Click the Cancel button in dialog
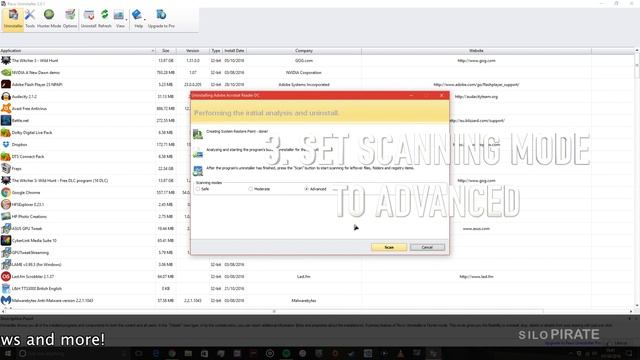Viewport: 640px width, 360px height. click(427, 247)
